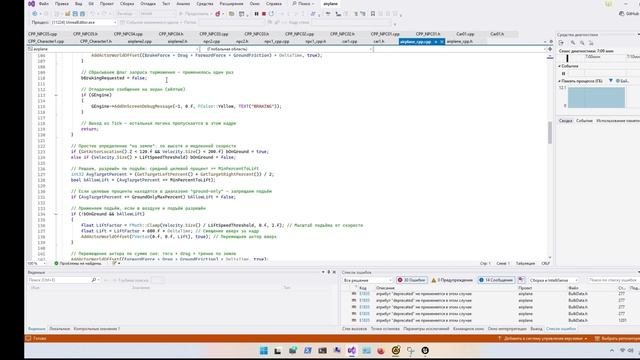Screen dimensions: 640x360
Task: Sort errors by the Описание column
Action: 385,288
